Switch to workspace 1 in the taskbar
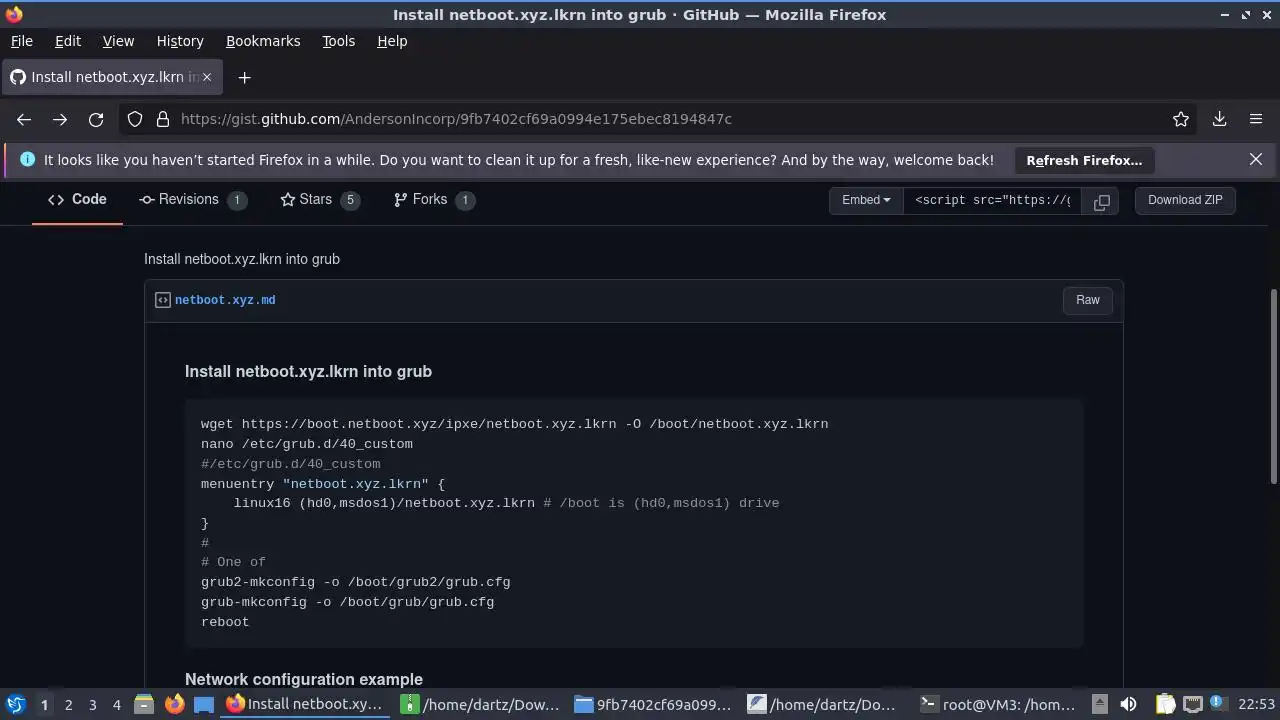This screenshot has height=720, width=1280. click(44, 704)
